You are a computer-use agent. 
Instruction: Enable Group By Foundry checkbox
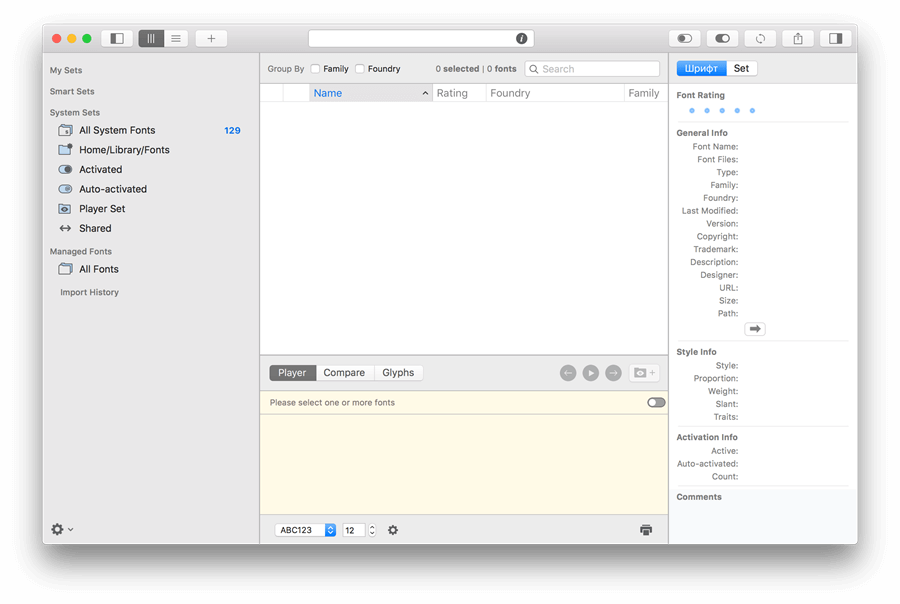click(360, 69)
